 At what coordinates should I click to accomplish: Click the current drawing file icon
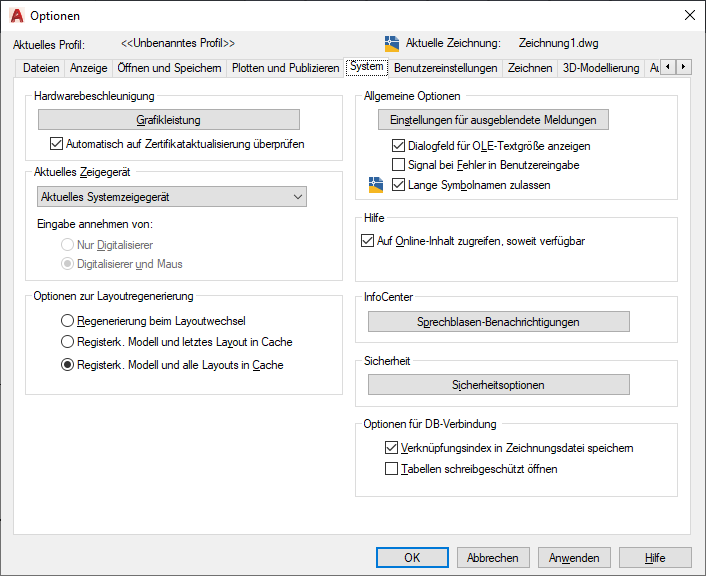[392, 44]
